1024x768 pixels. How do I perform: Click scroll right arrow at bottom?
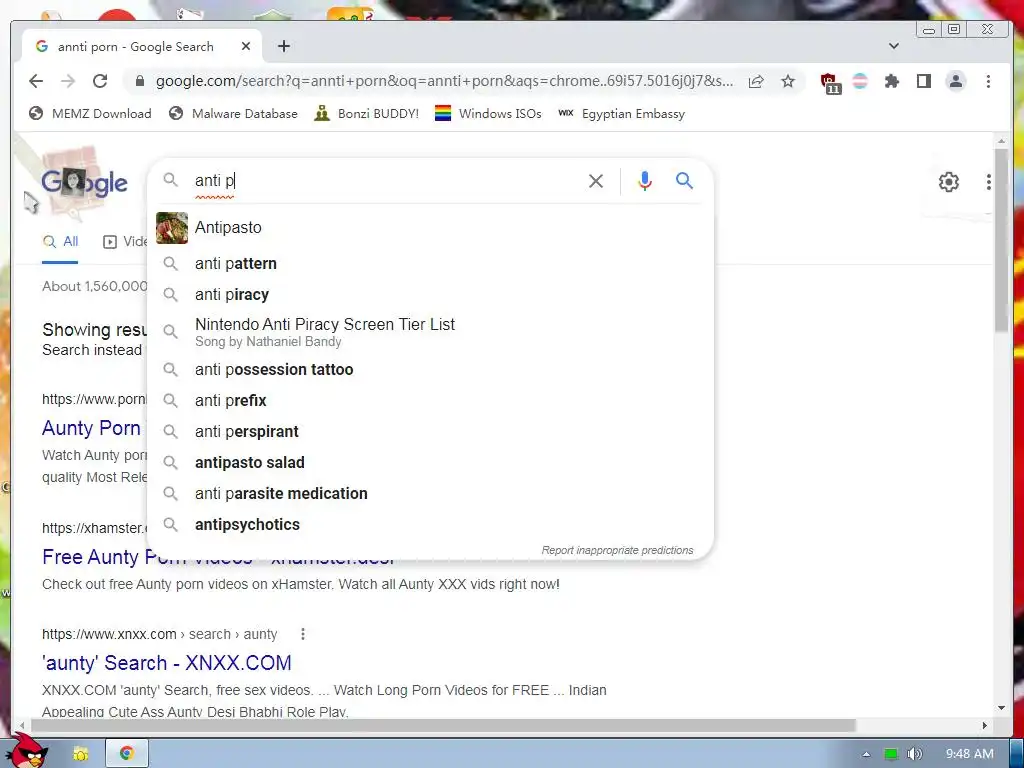985,726
